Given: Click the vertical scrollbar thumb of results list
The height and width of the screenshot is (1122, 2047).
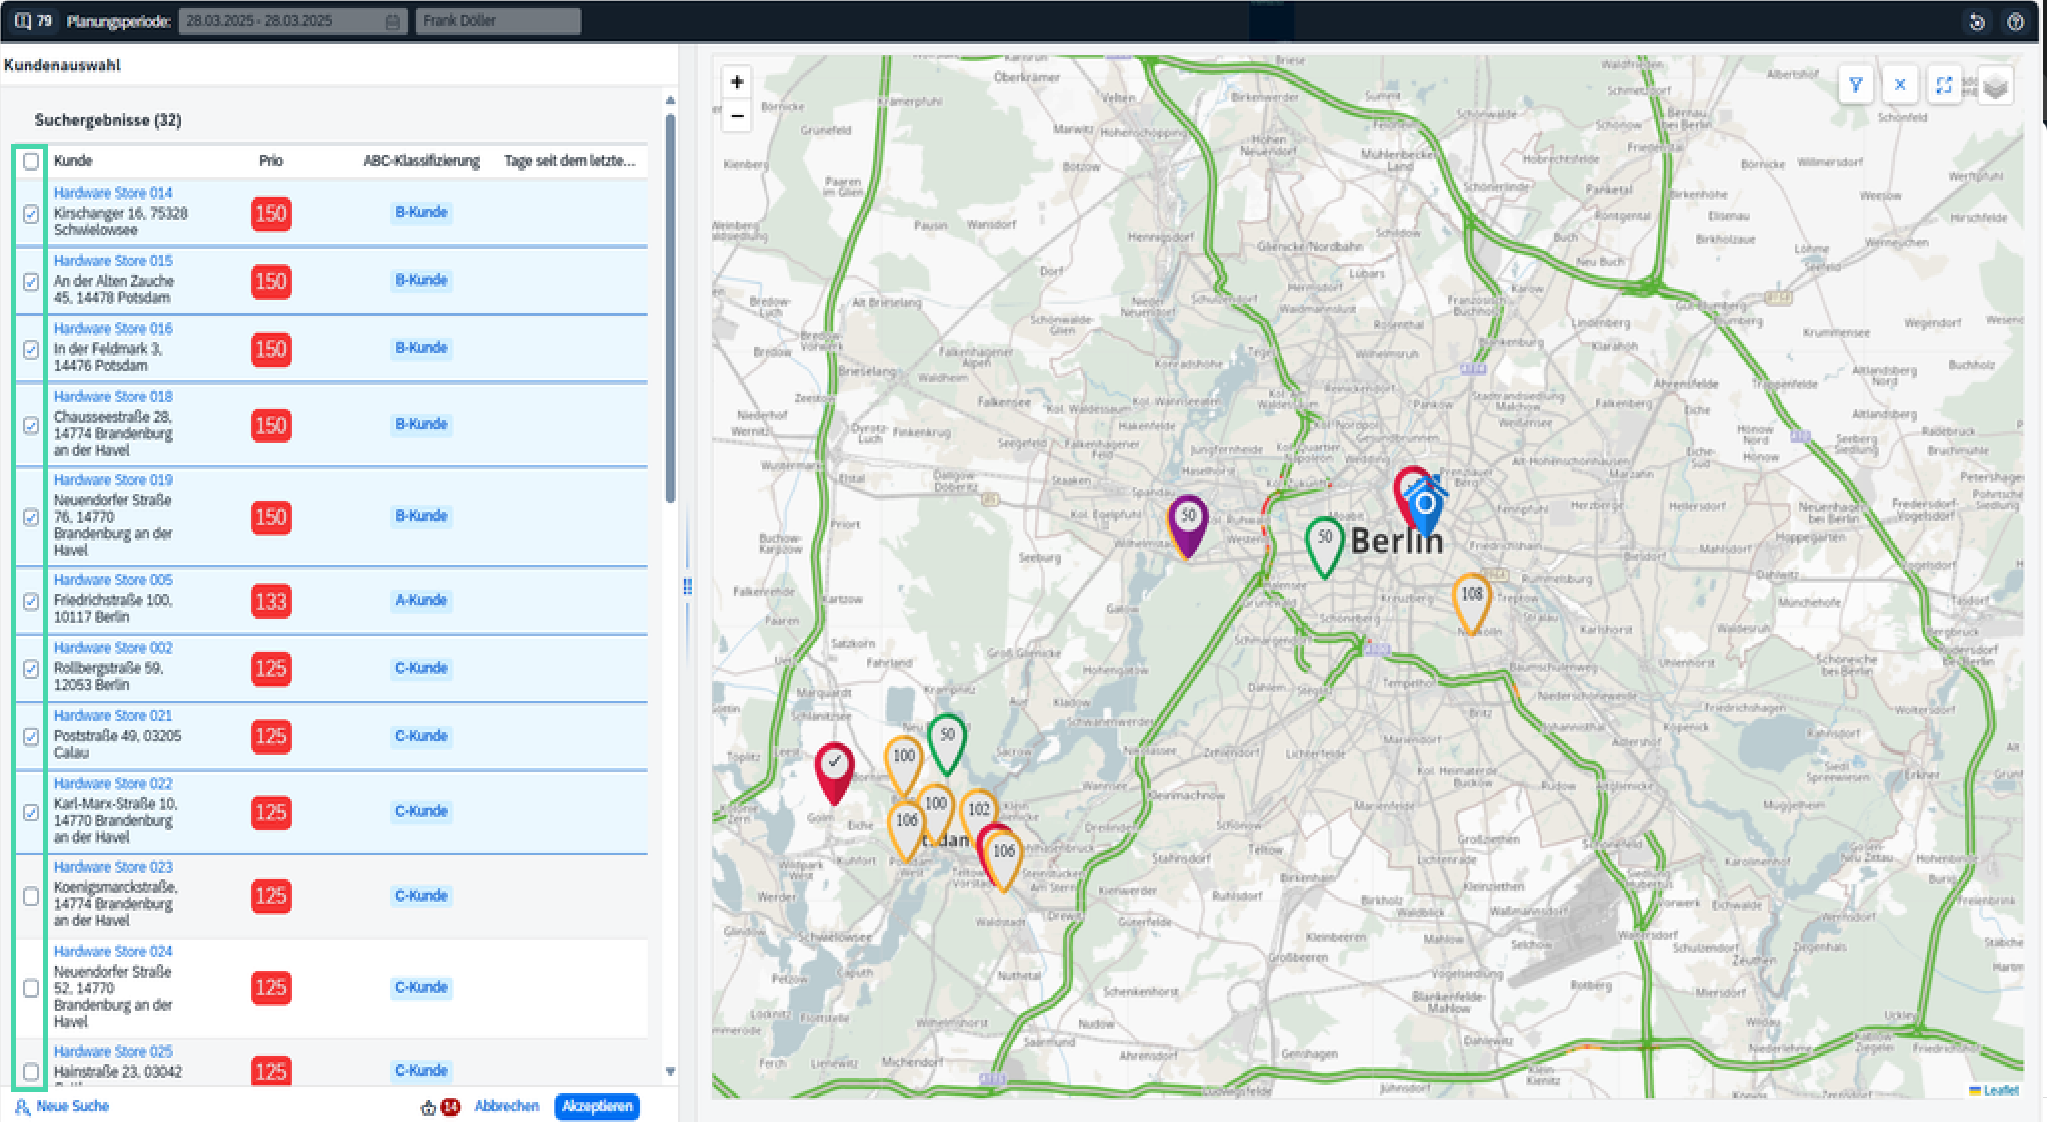Looking at the screenshot, I should pos(670,308).
